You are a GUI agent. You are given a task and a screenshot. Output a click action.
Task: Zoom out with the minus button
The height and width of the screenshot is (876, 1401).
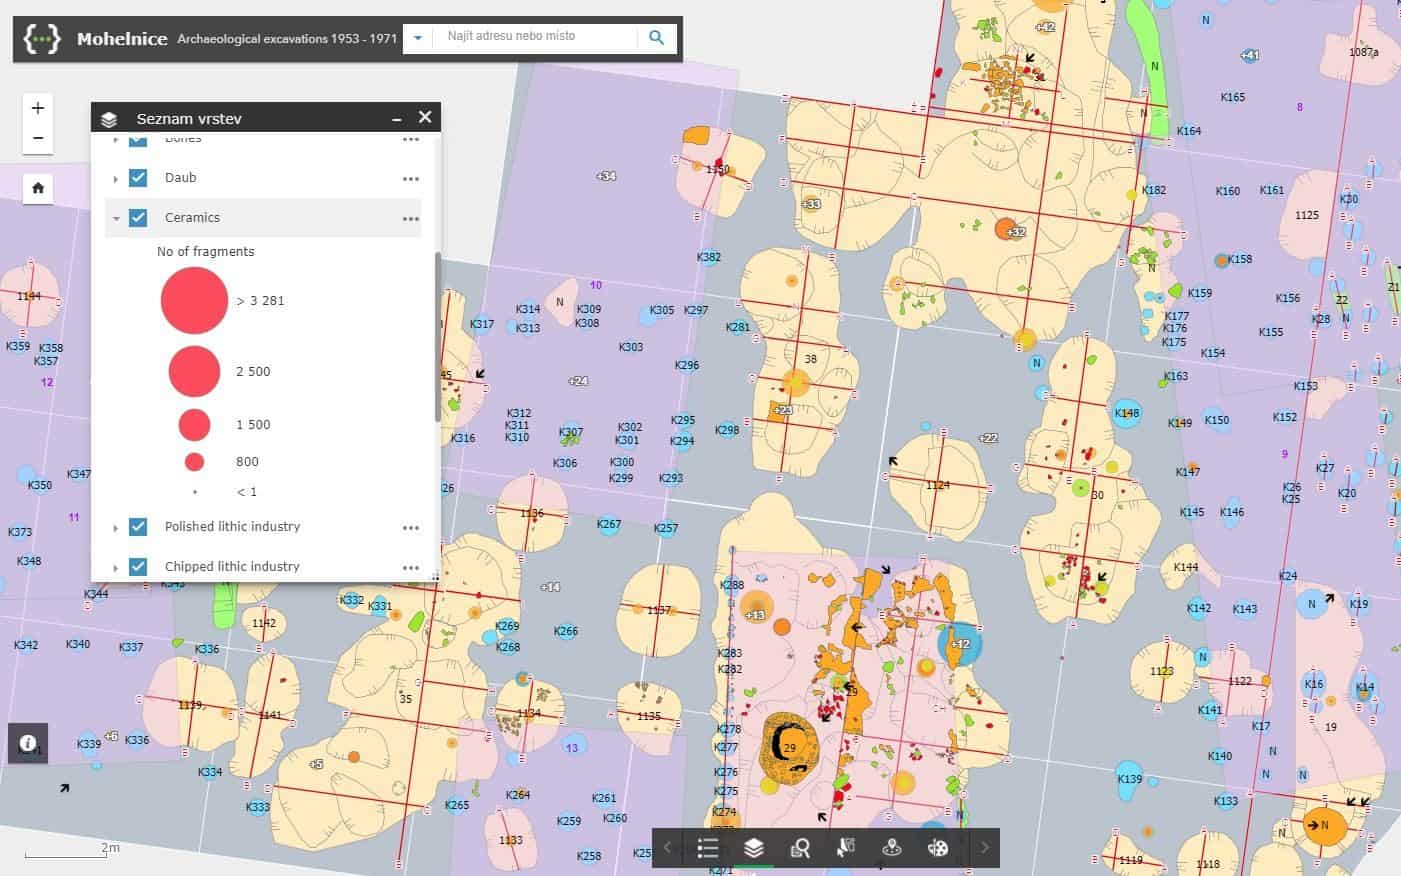[38, 138]
